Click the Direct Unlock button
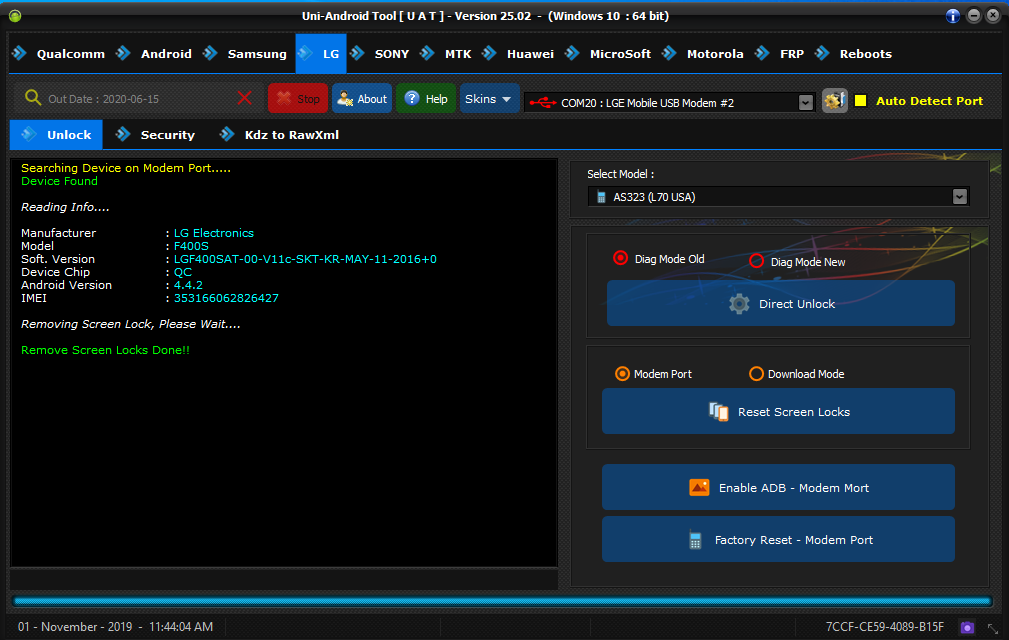Screen dimensions: 1009x640 pyautogui.click(x=781, y=303)
